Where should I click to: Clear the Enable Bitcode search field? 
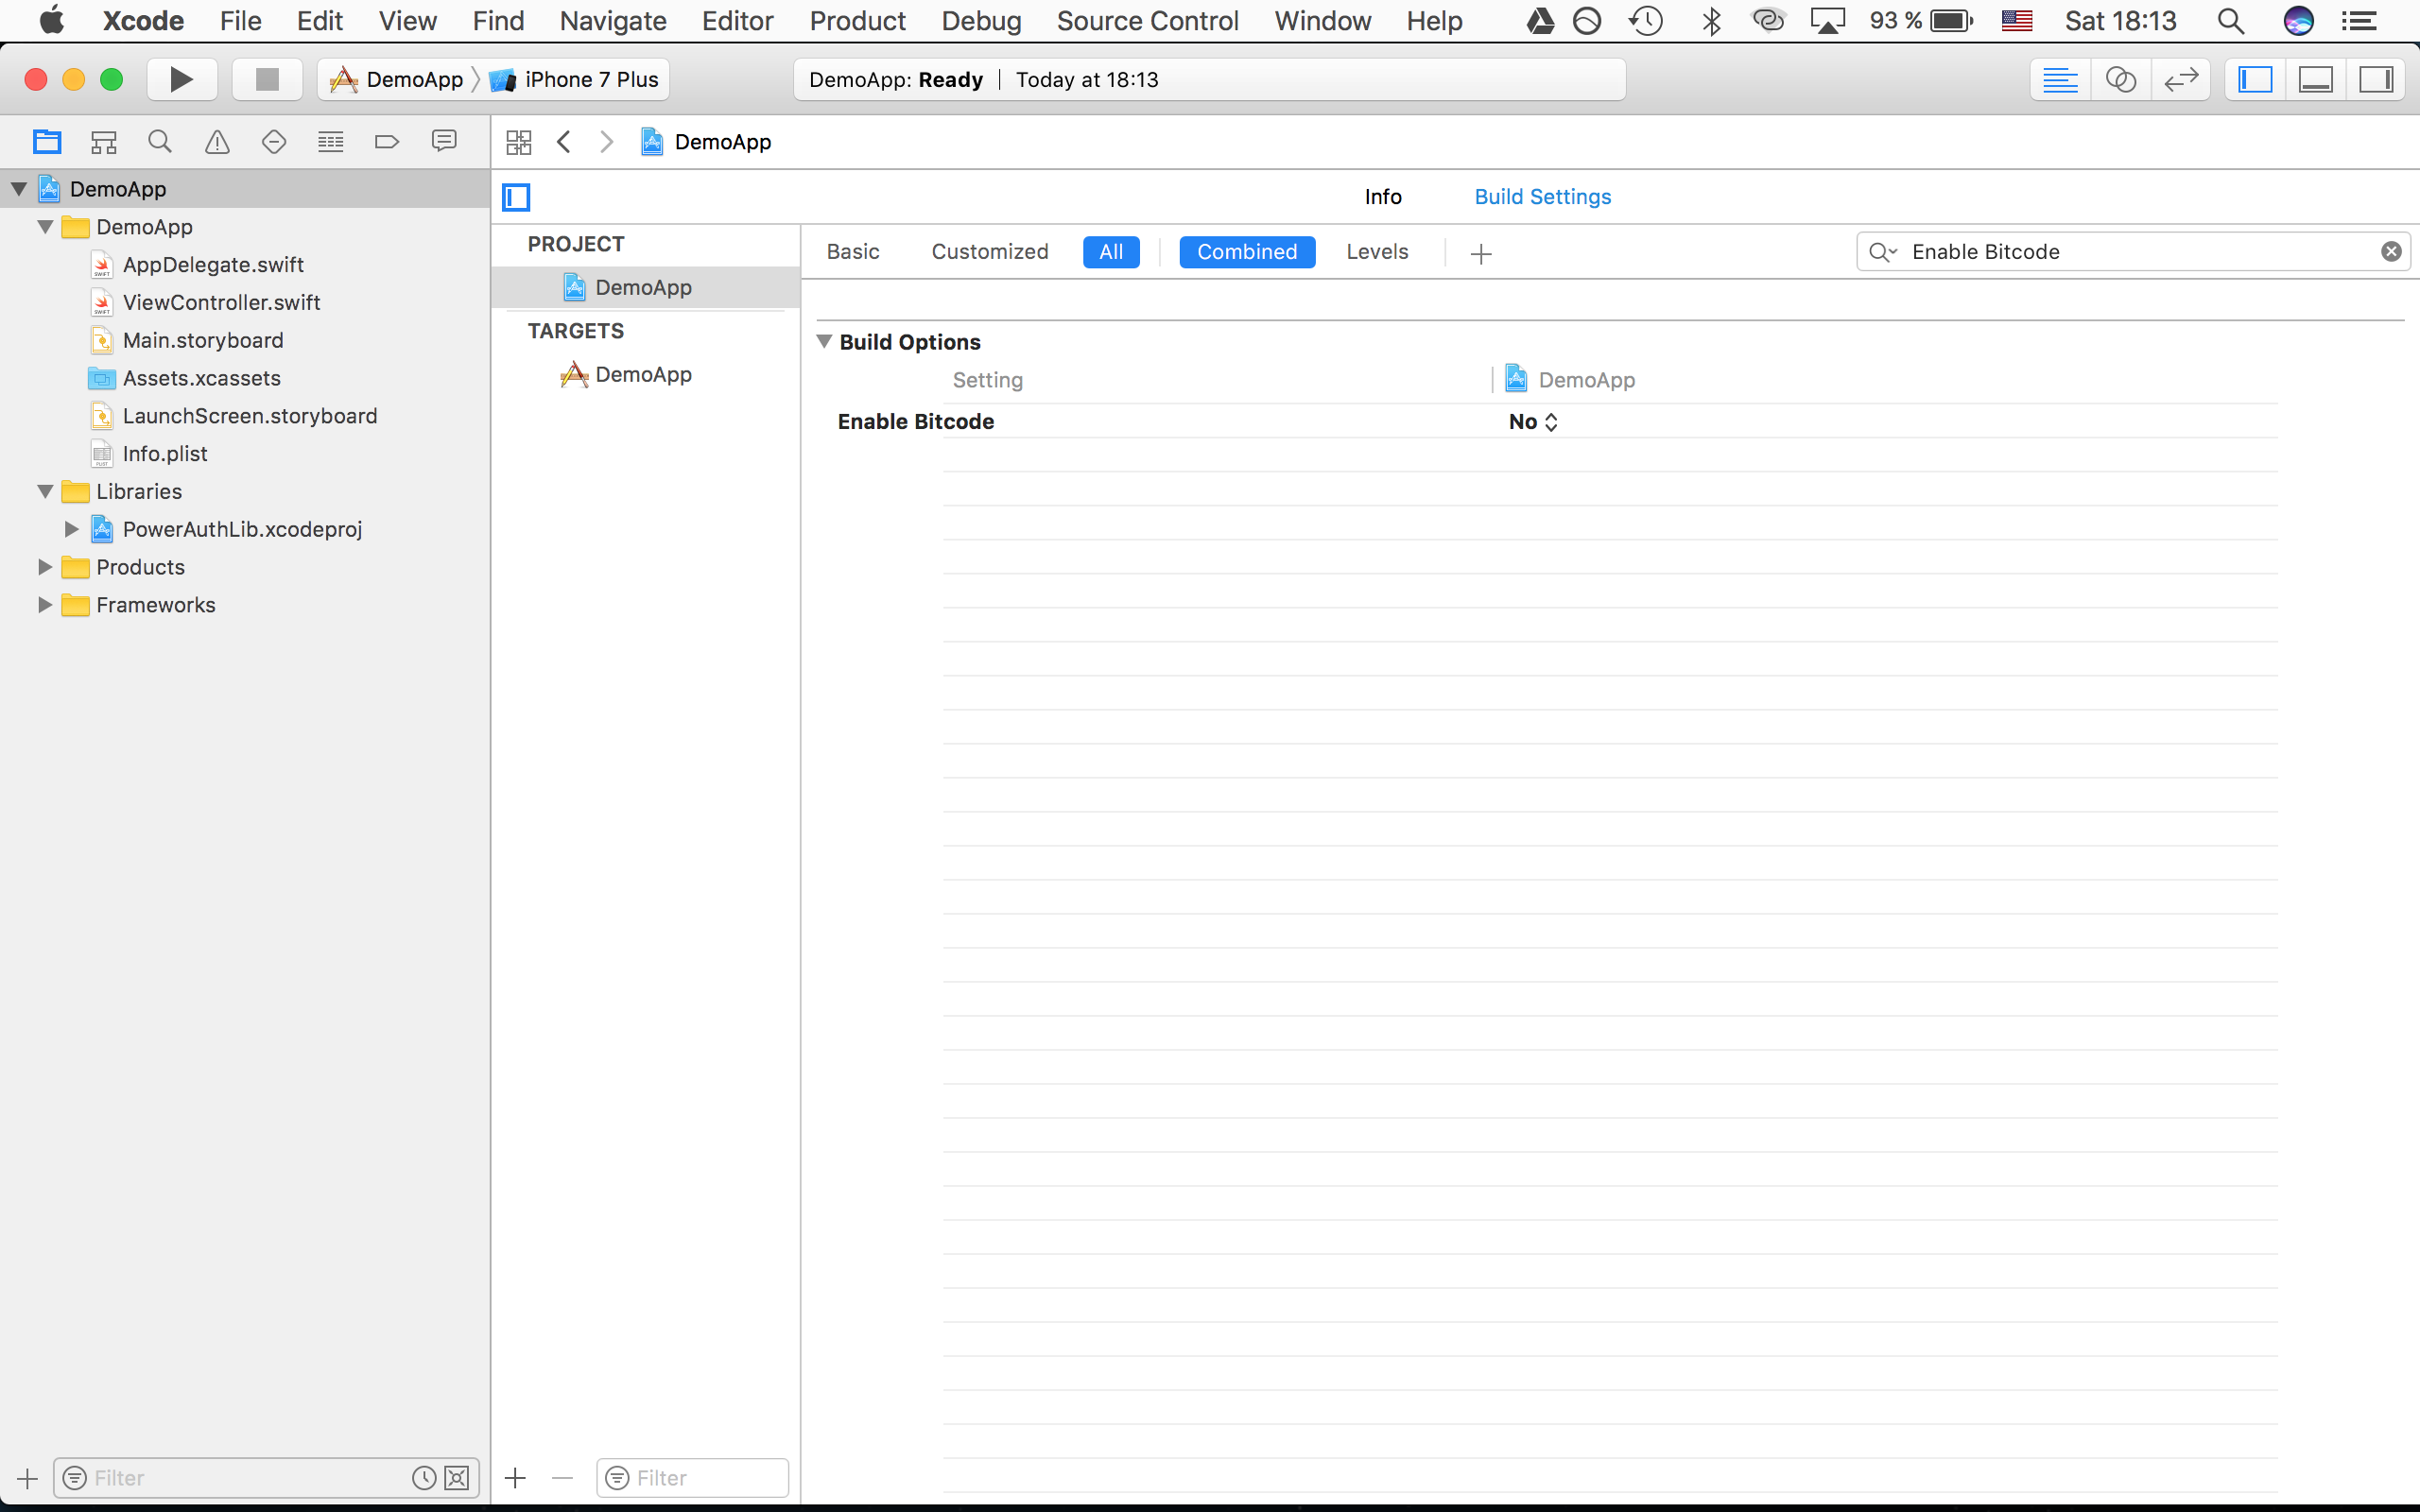[x=2391, y=251]
